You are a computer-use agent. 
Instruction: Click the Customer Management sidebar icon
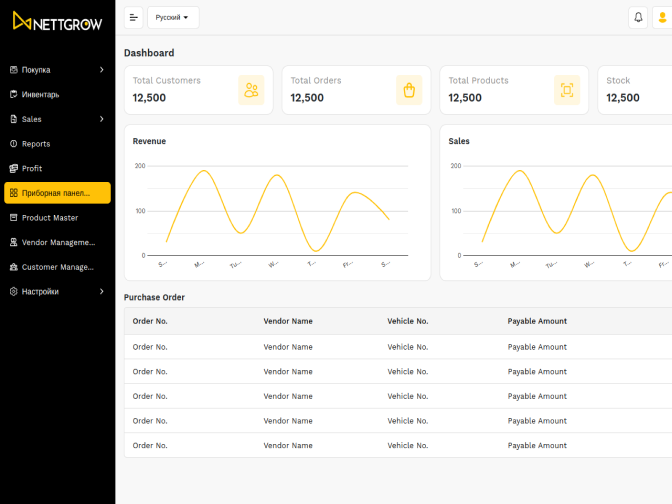coord(13,267)
